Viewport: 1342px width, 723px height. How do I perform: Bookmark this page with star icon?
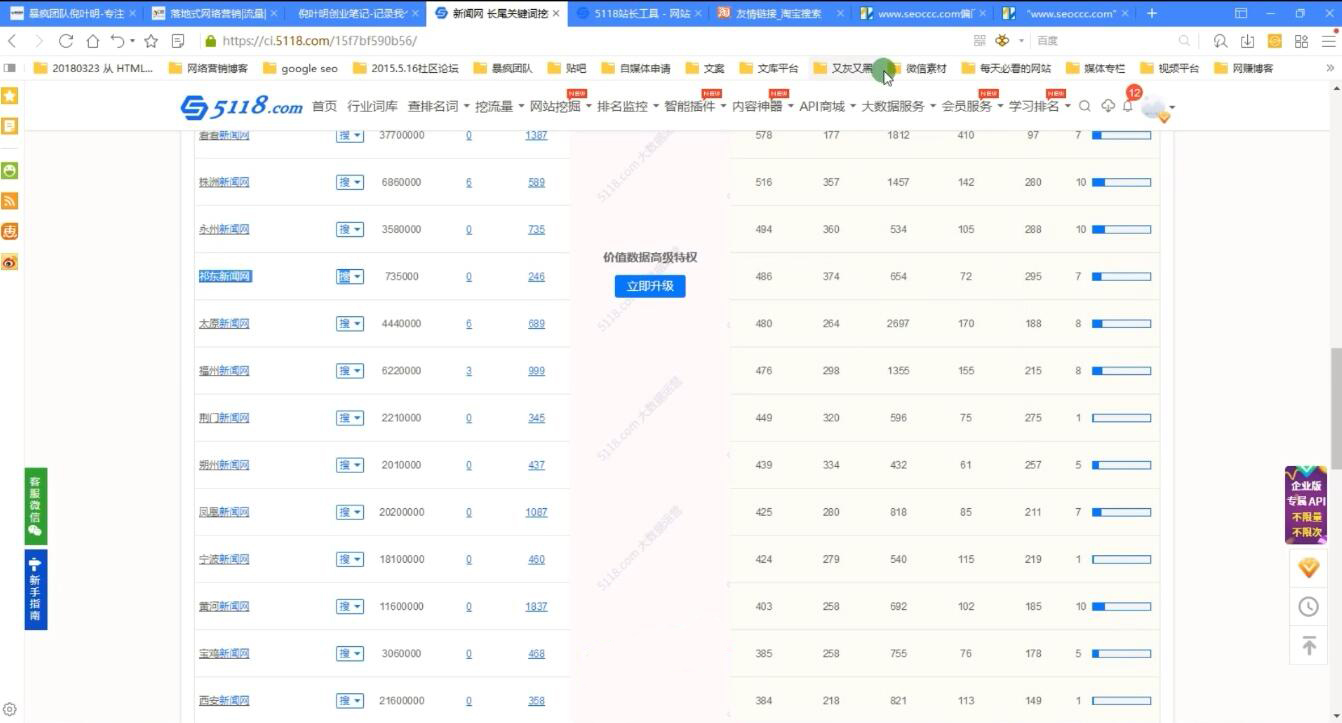click(151, 41)
